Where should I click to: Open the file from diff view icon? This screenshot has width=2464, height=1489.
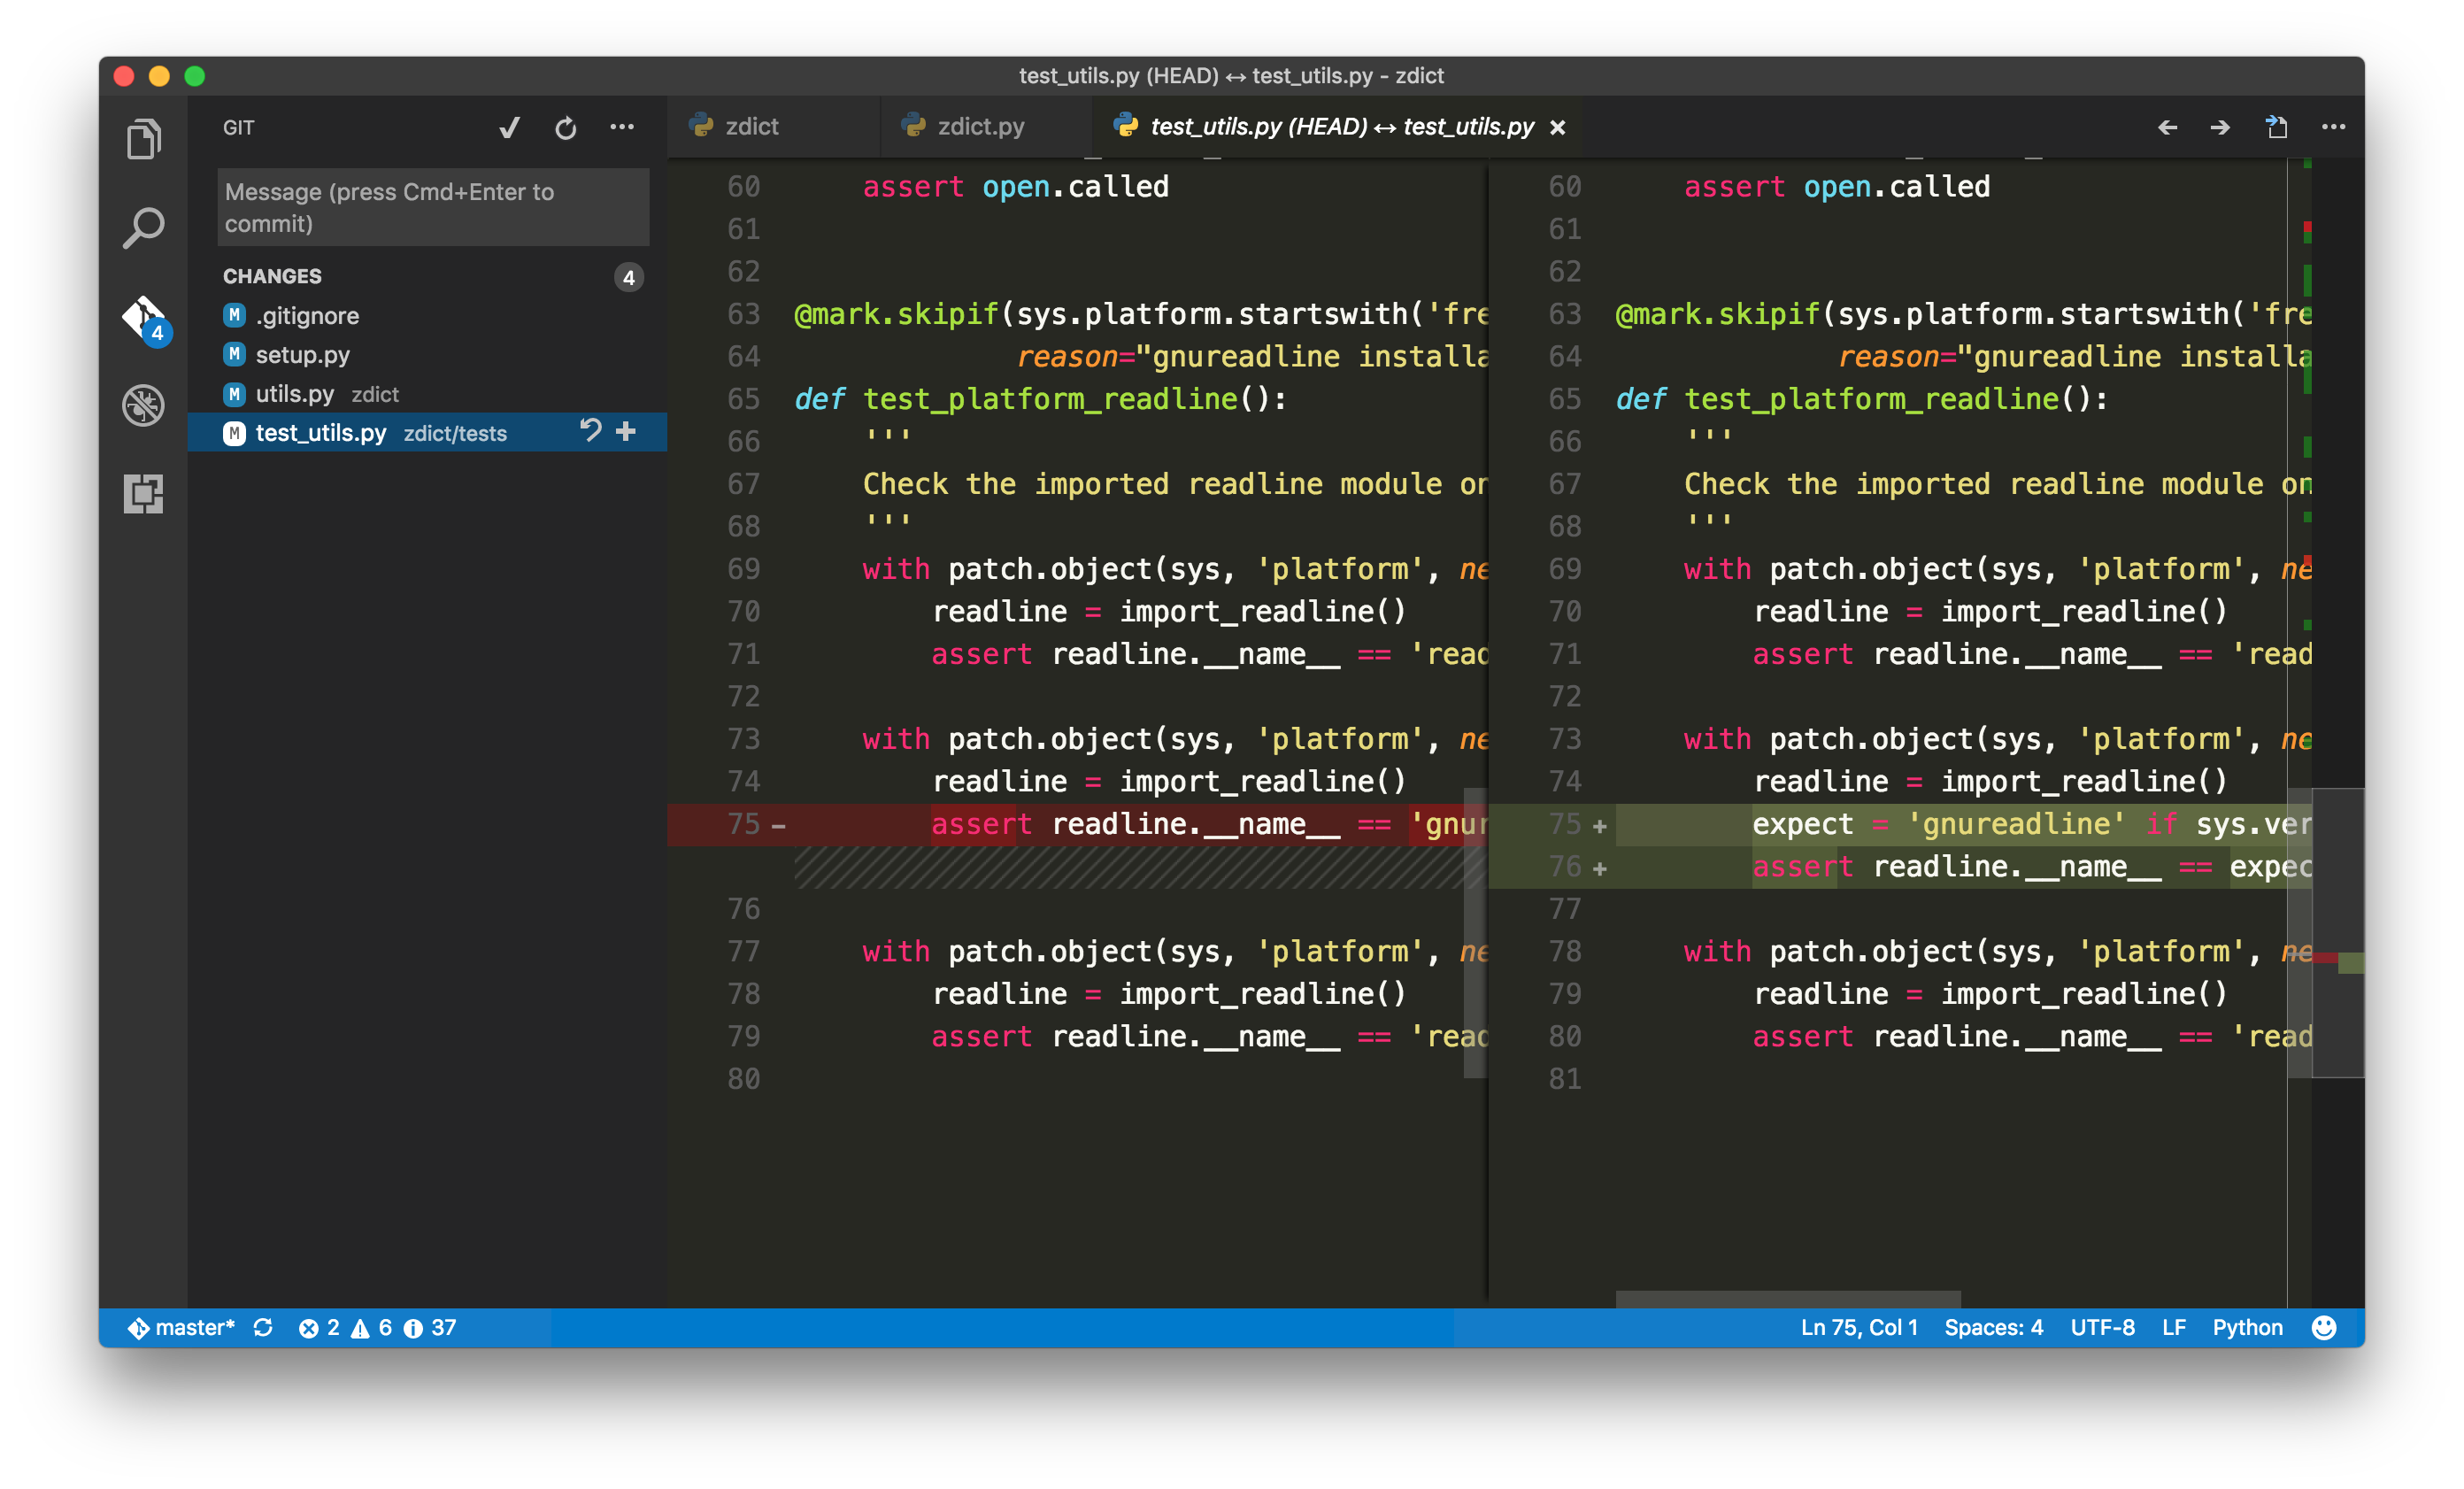pyautogui.click(x=2277, y=128)
